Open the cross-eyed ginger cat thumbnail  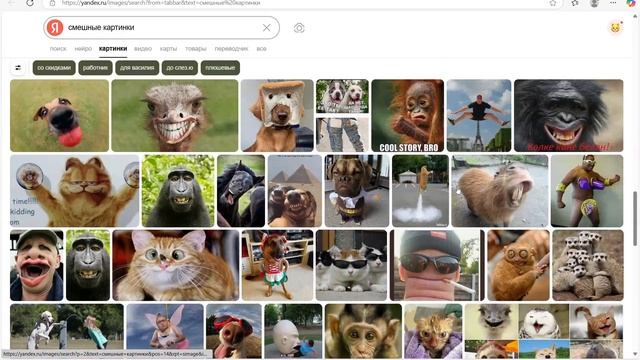point(176,265)
